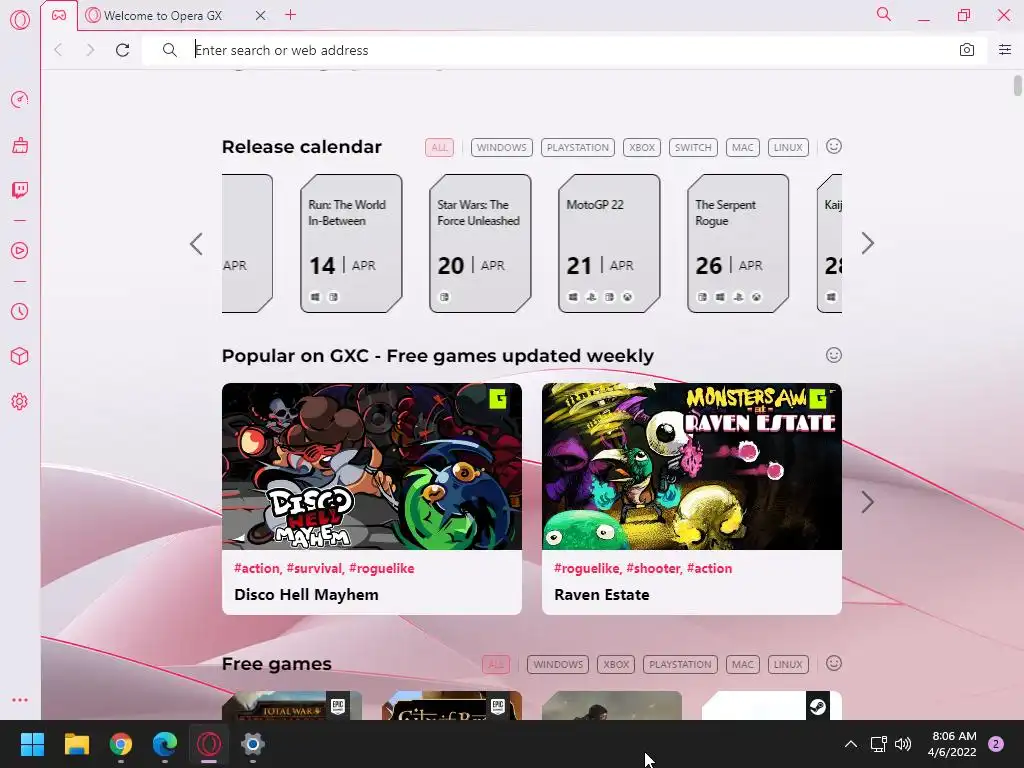Click the #shooter tag under Raven Estate

click(653, 568)
